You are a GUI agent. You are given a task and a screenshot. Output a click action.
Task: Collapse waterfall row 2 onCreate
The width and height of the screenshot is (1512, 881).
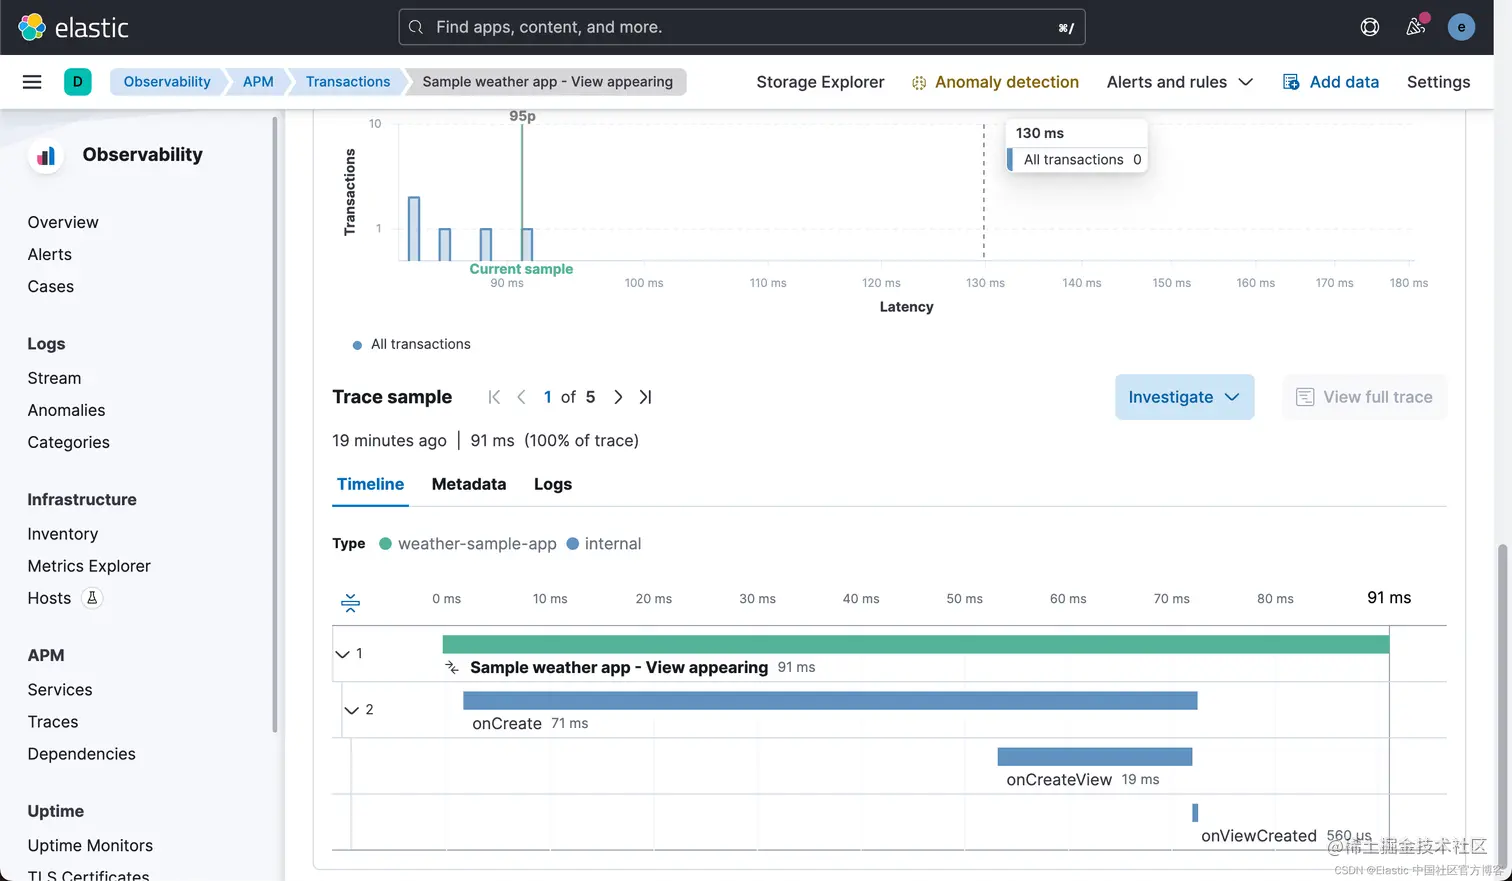(x=351, y=710)
